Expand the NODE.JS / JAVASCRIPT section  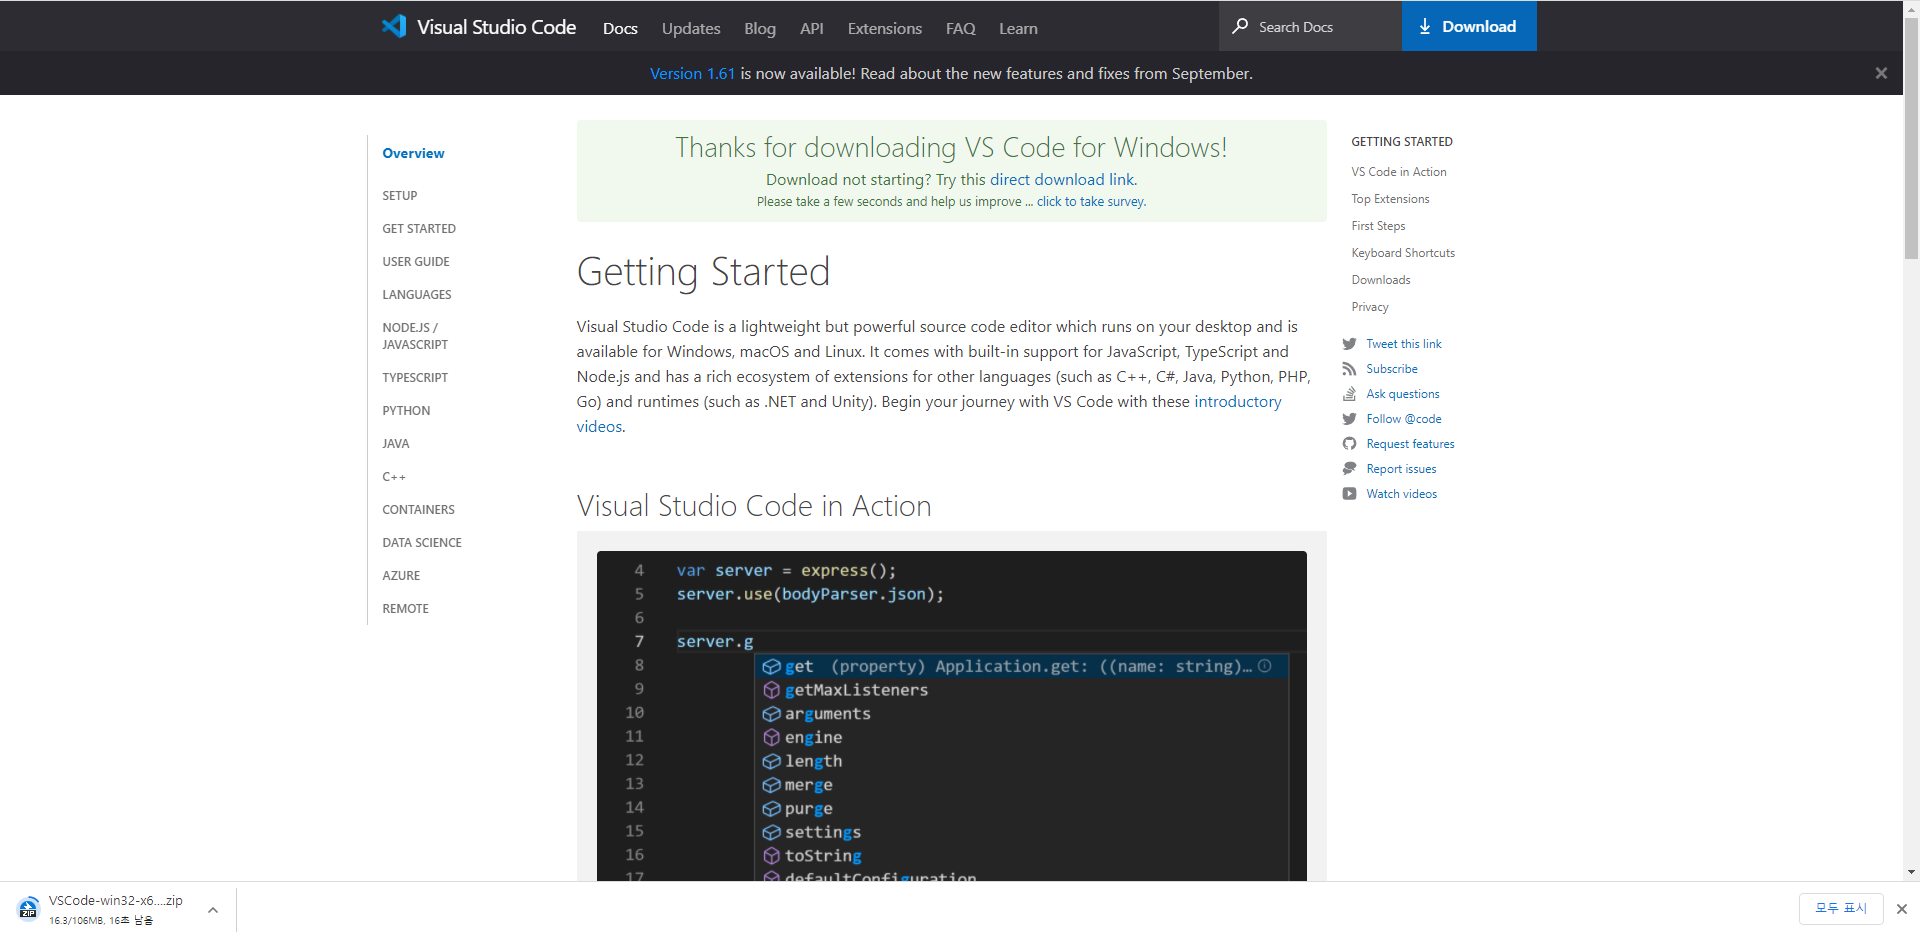point(415,336)
